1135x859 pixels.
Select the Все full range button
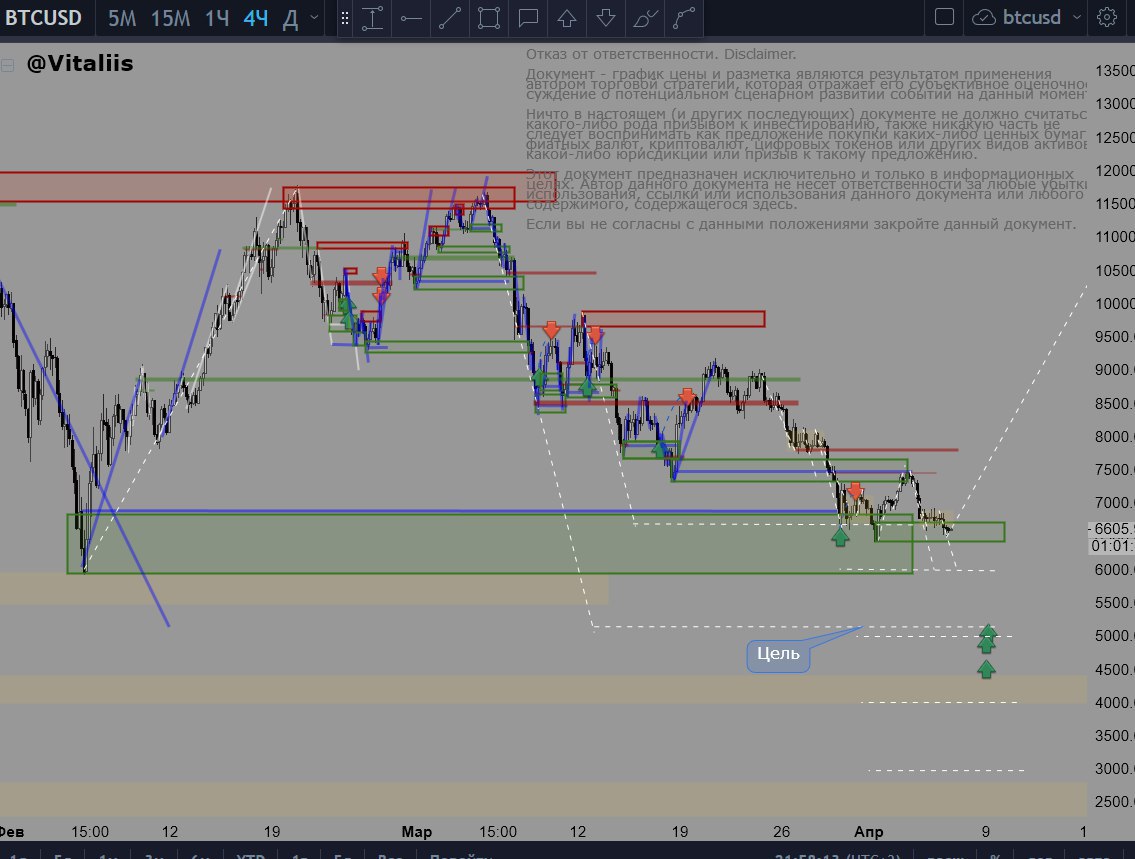390,855
